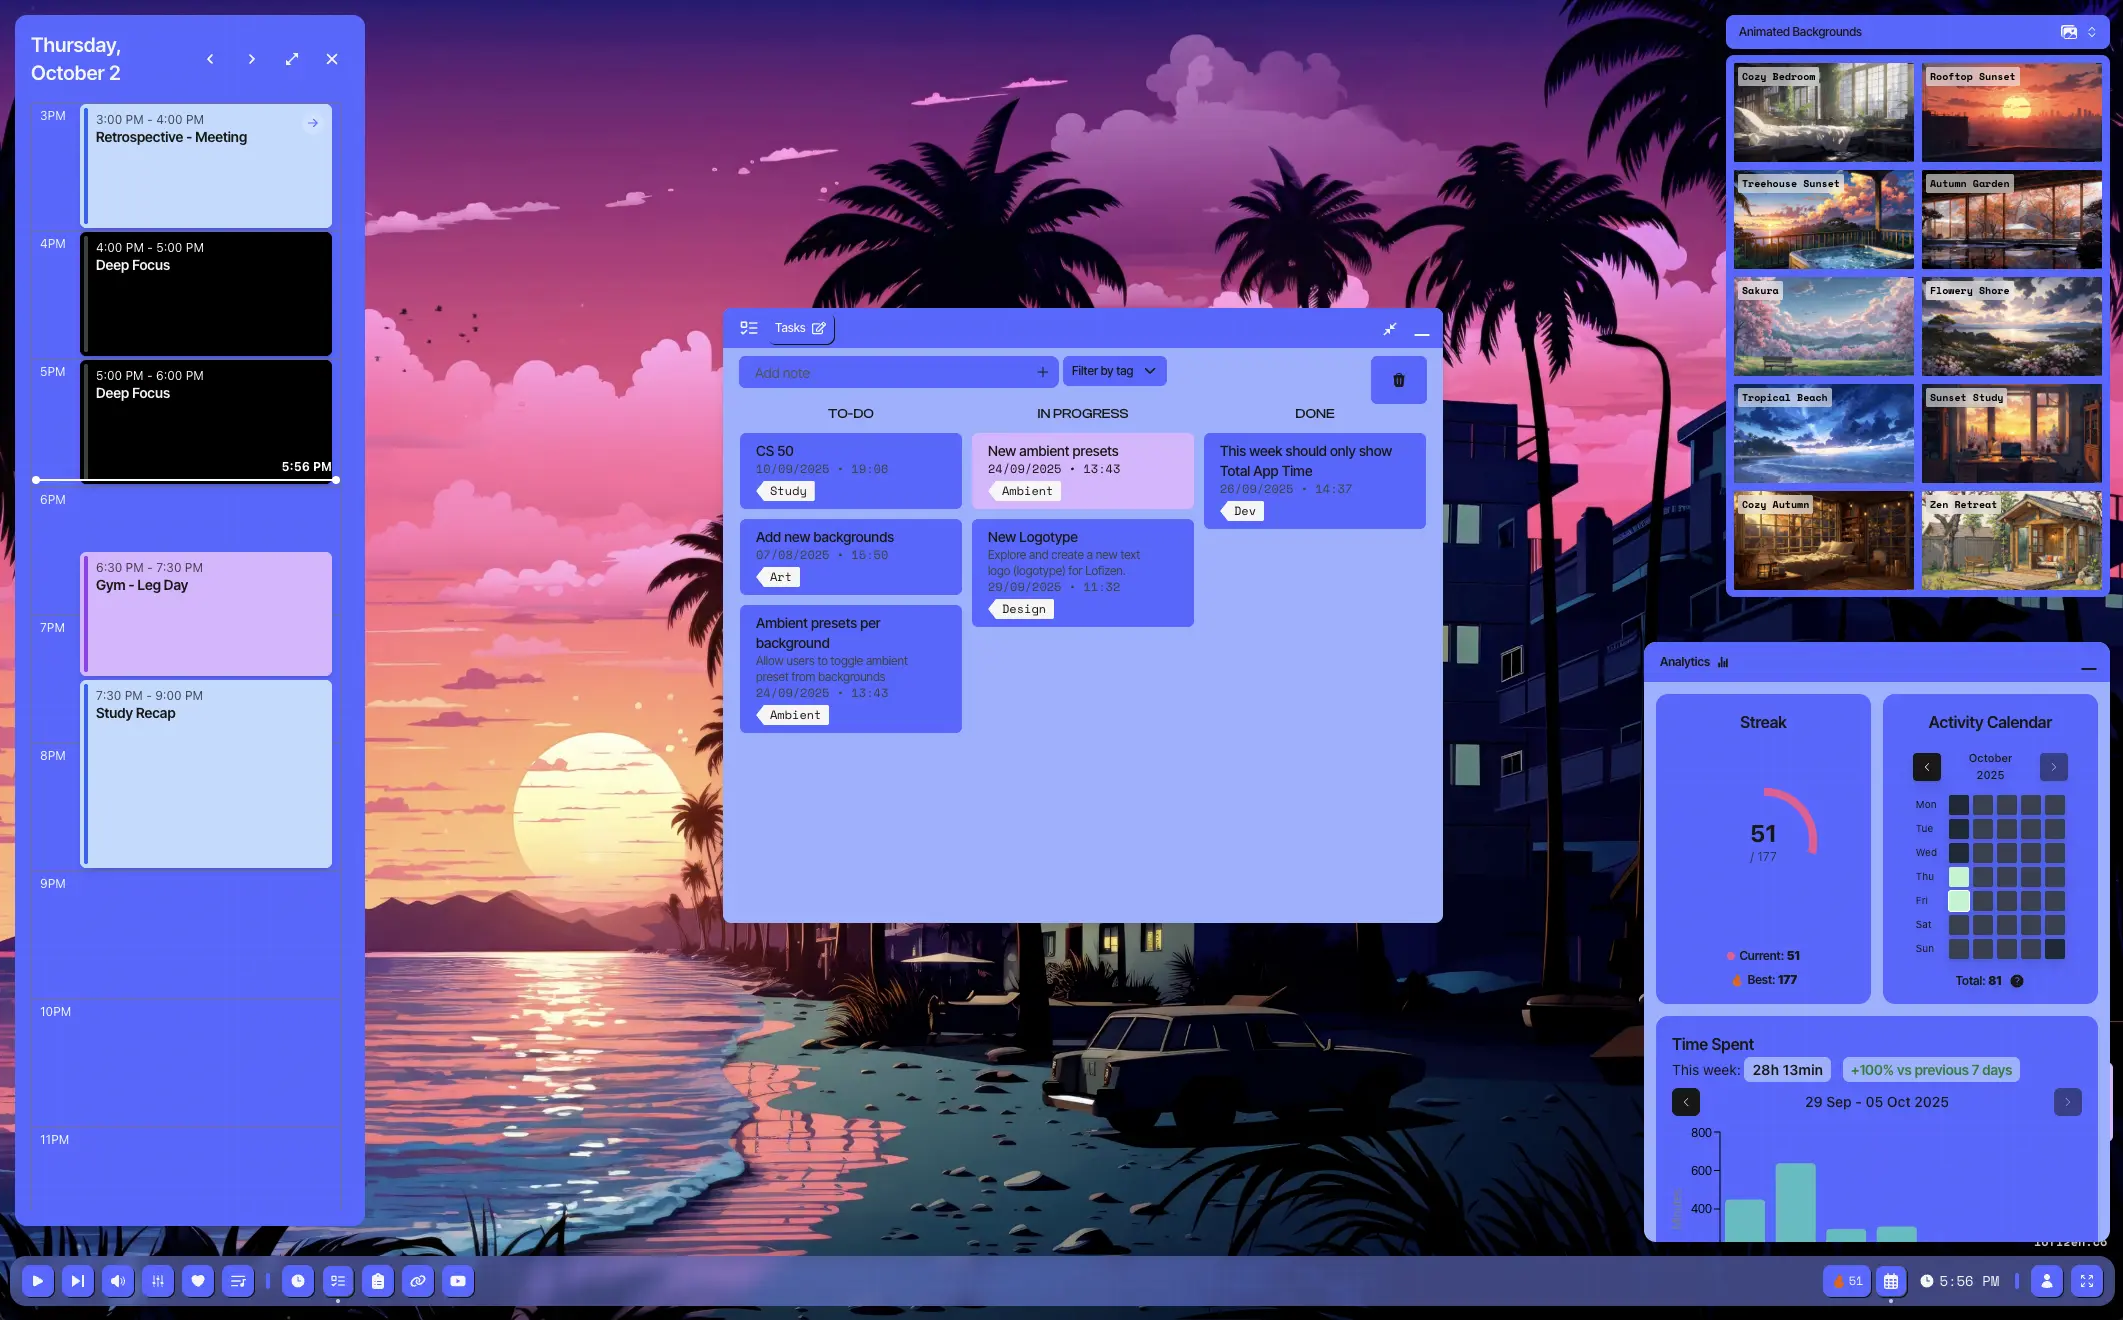Select the Rooftop Sunset background thumbnail
This screenshot has width=2123, height=1320.
(x=2011, y=112)
